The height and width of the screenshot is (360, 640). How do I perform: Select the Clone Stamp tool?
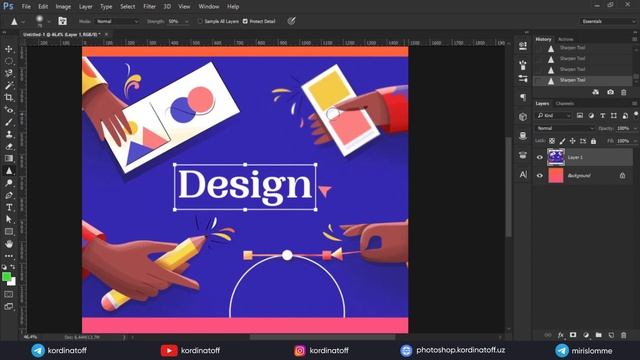coord(9,134)
